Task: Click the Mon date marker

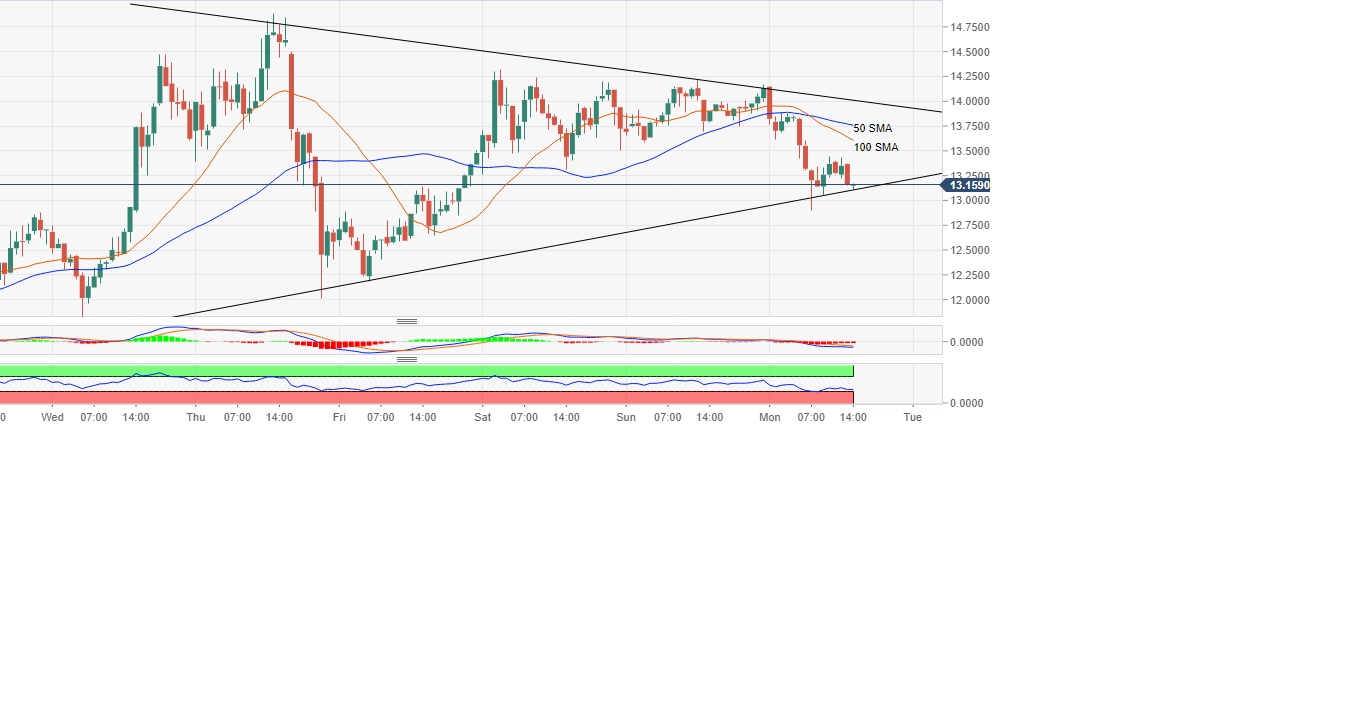Action: coord(769,417)
